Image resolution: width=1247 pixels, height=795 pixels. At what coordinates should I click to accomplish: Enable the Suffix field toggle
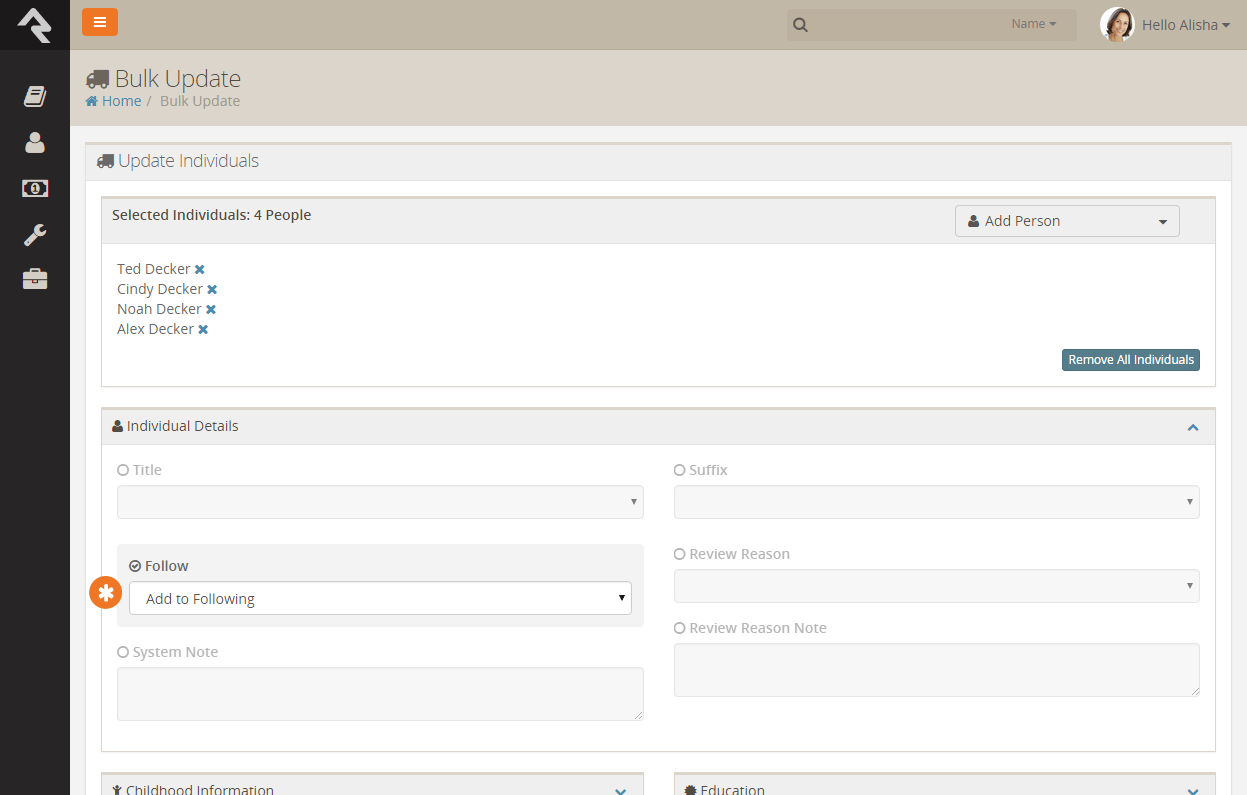tap(680, 470)
